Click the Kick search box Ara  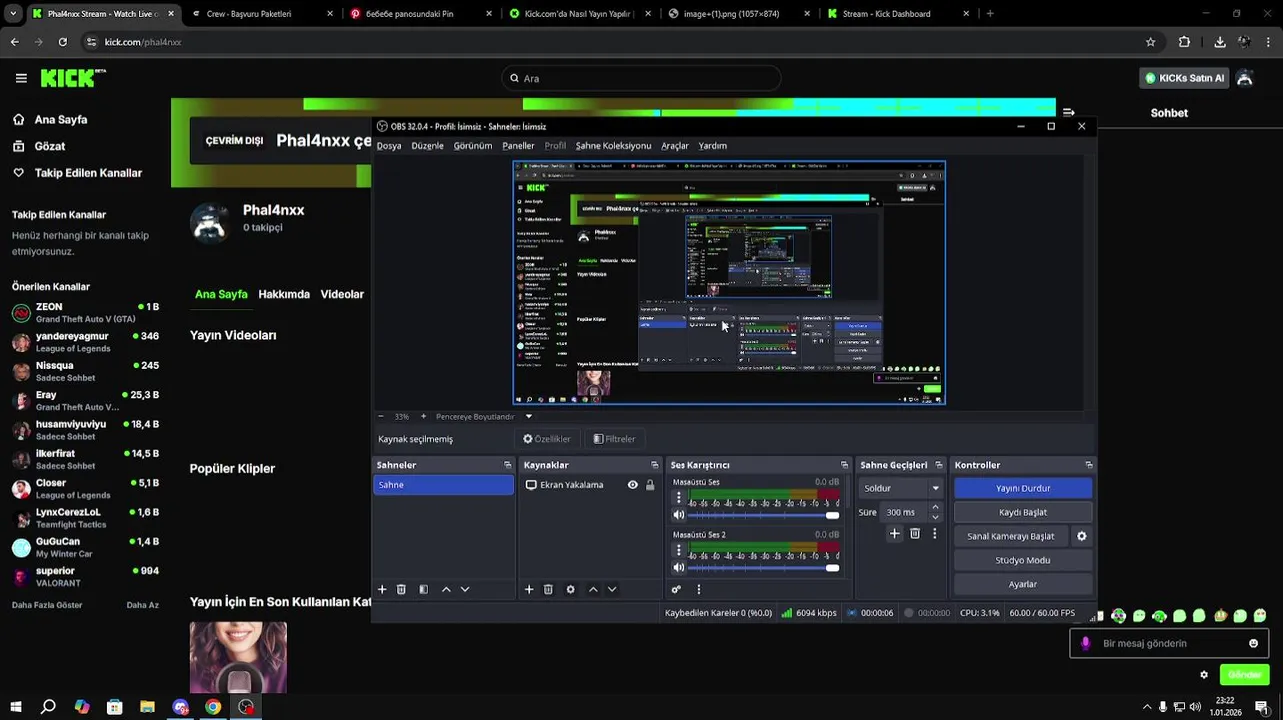tap(641, 78)
